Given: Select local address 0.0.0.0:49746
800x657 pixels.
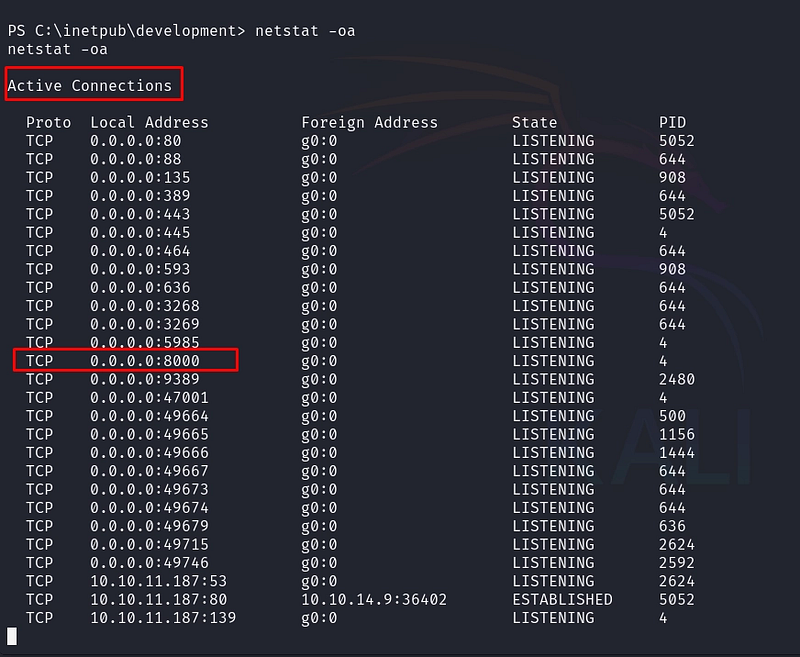Looking at the screenshot, I should pos(149,563).
